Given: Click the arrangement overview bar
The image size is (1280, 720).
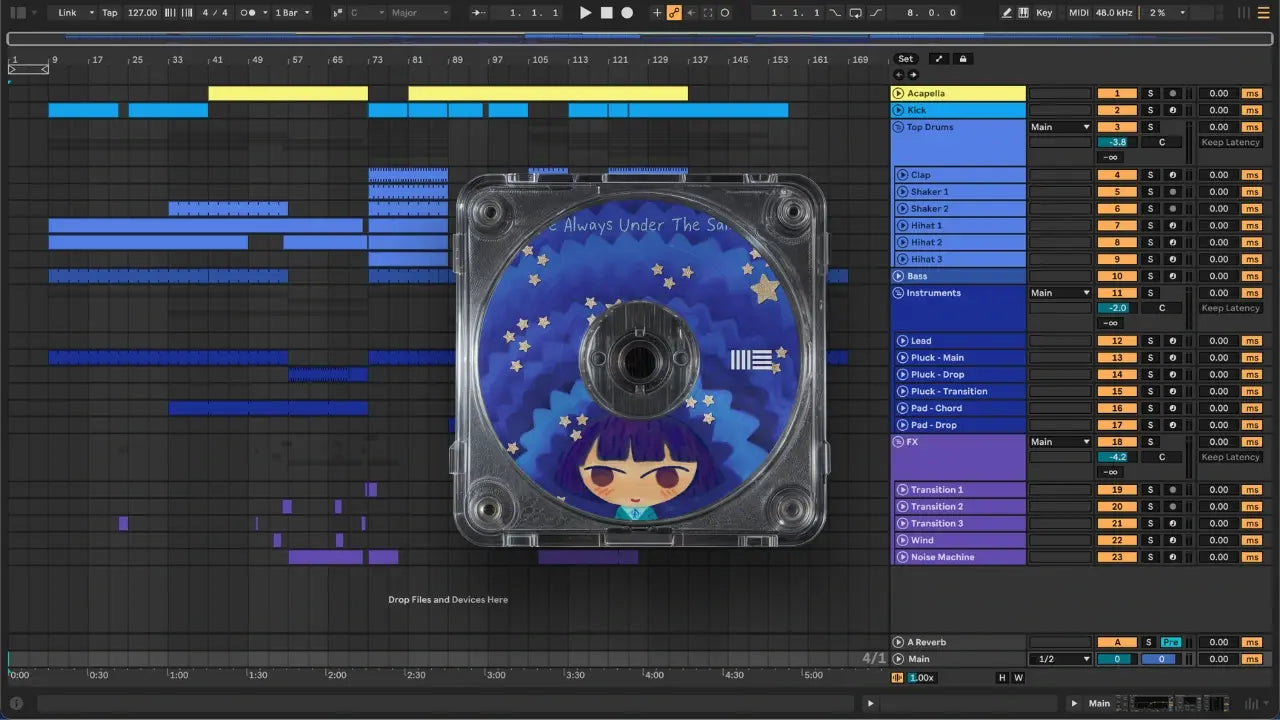Looking at the screenshot, I should [x=640, y=39].
